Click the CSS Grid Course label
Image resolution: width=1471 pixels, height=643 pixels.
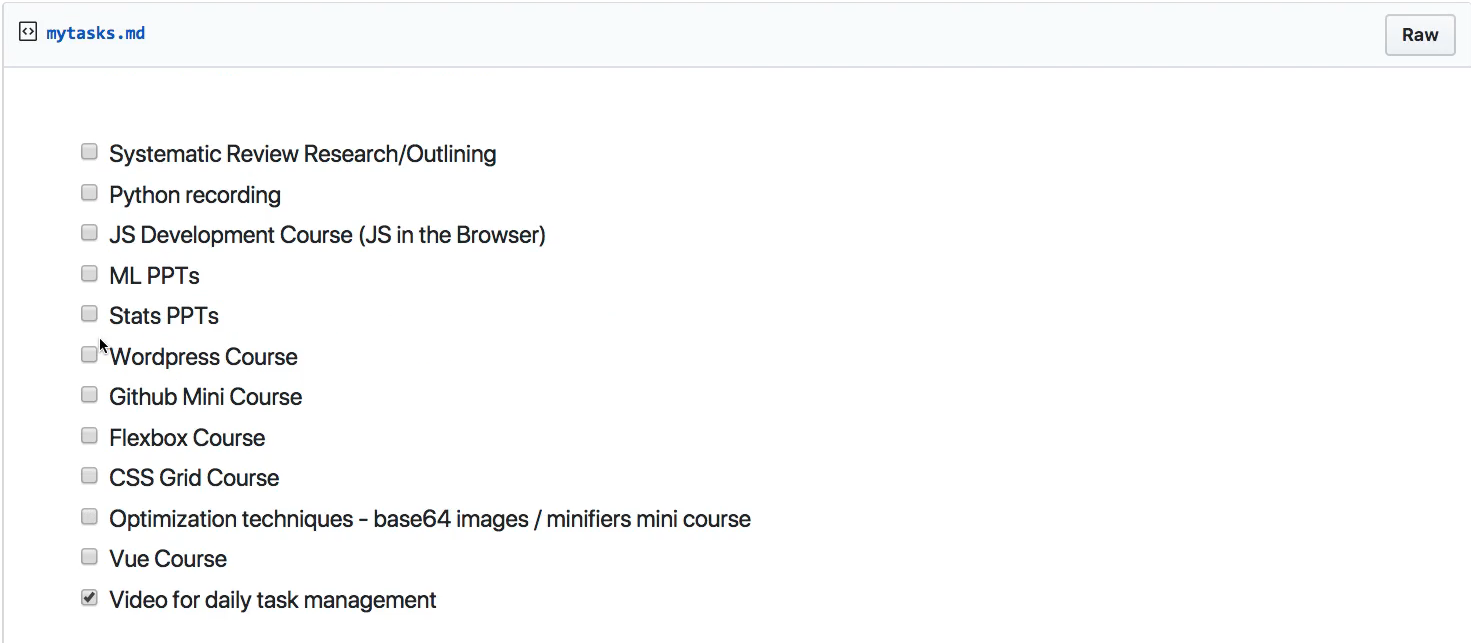194,478
